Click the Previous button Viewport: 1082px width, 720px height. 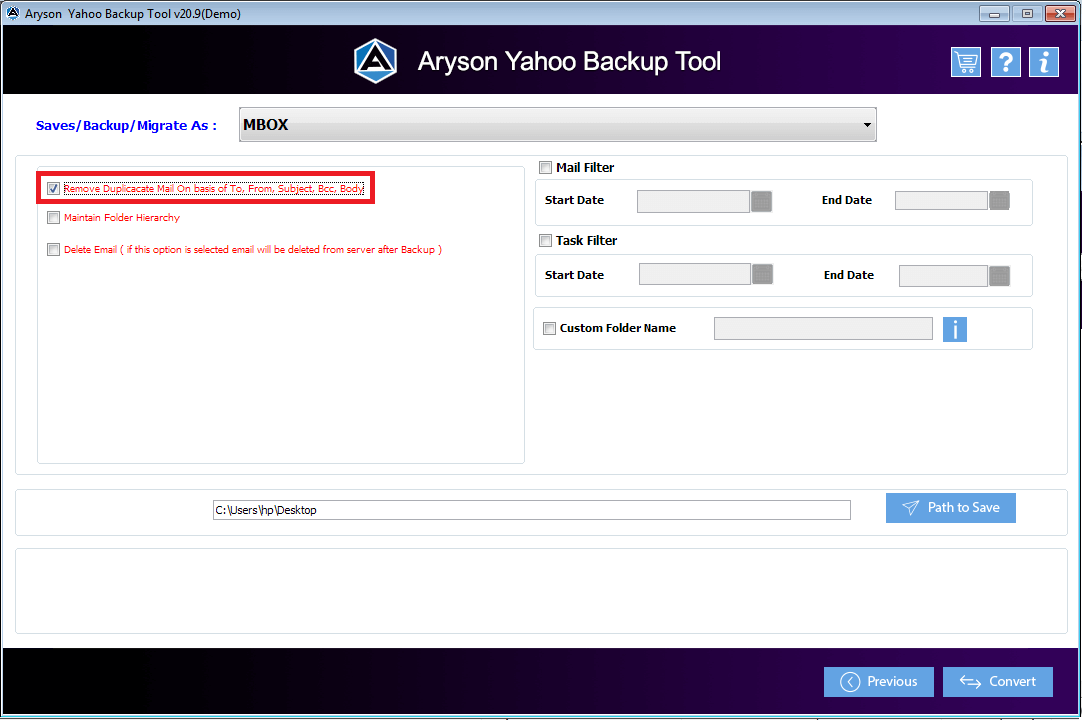[x=878, y=681]
